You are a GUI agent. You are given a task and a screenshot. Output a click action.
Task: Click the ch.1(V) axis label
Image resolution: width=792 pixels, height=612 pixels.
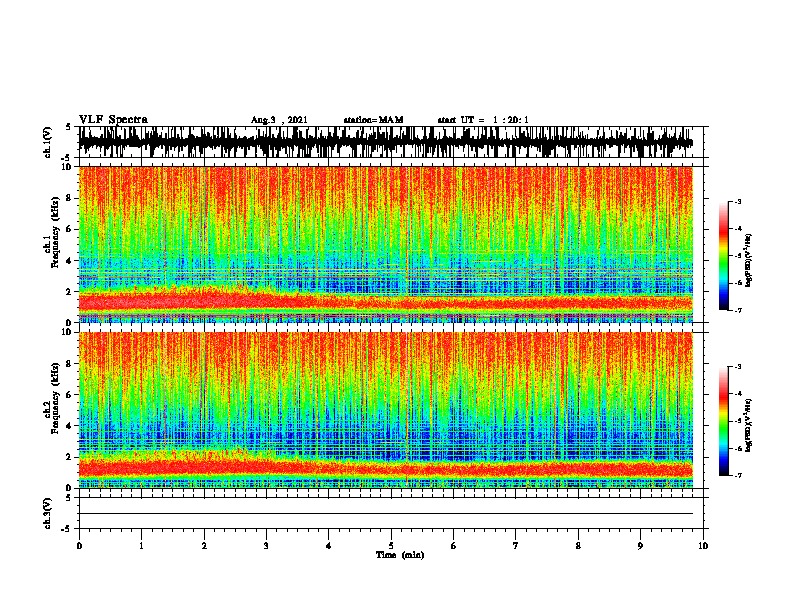[x=48, y=142]
